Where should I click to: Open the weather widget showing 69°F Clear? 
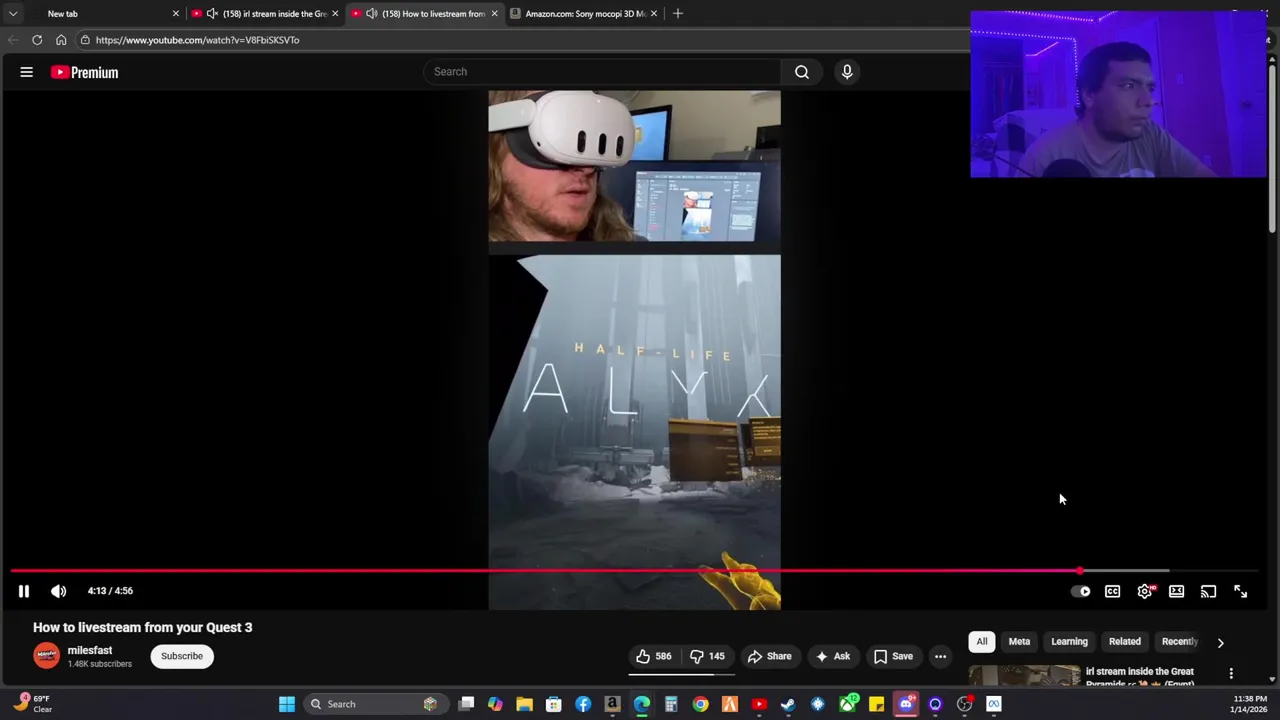(x=35, y=704)
